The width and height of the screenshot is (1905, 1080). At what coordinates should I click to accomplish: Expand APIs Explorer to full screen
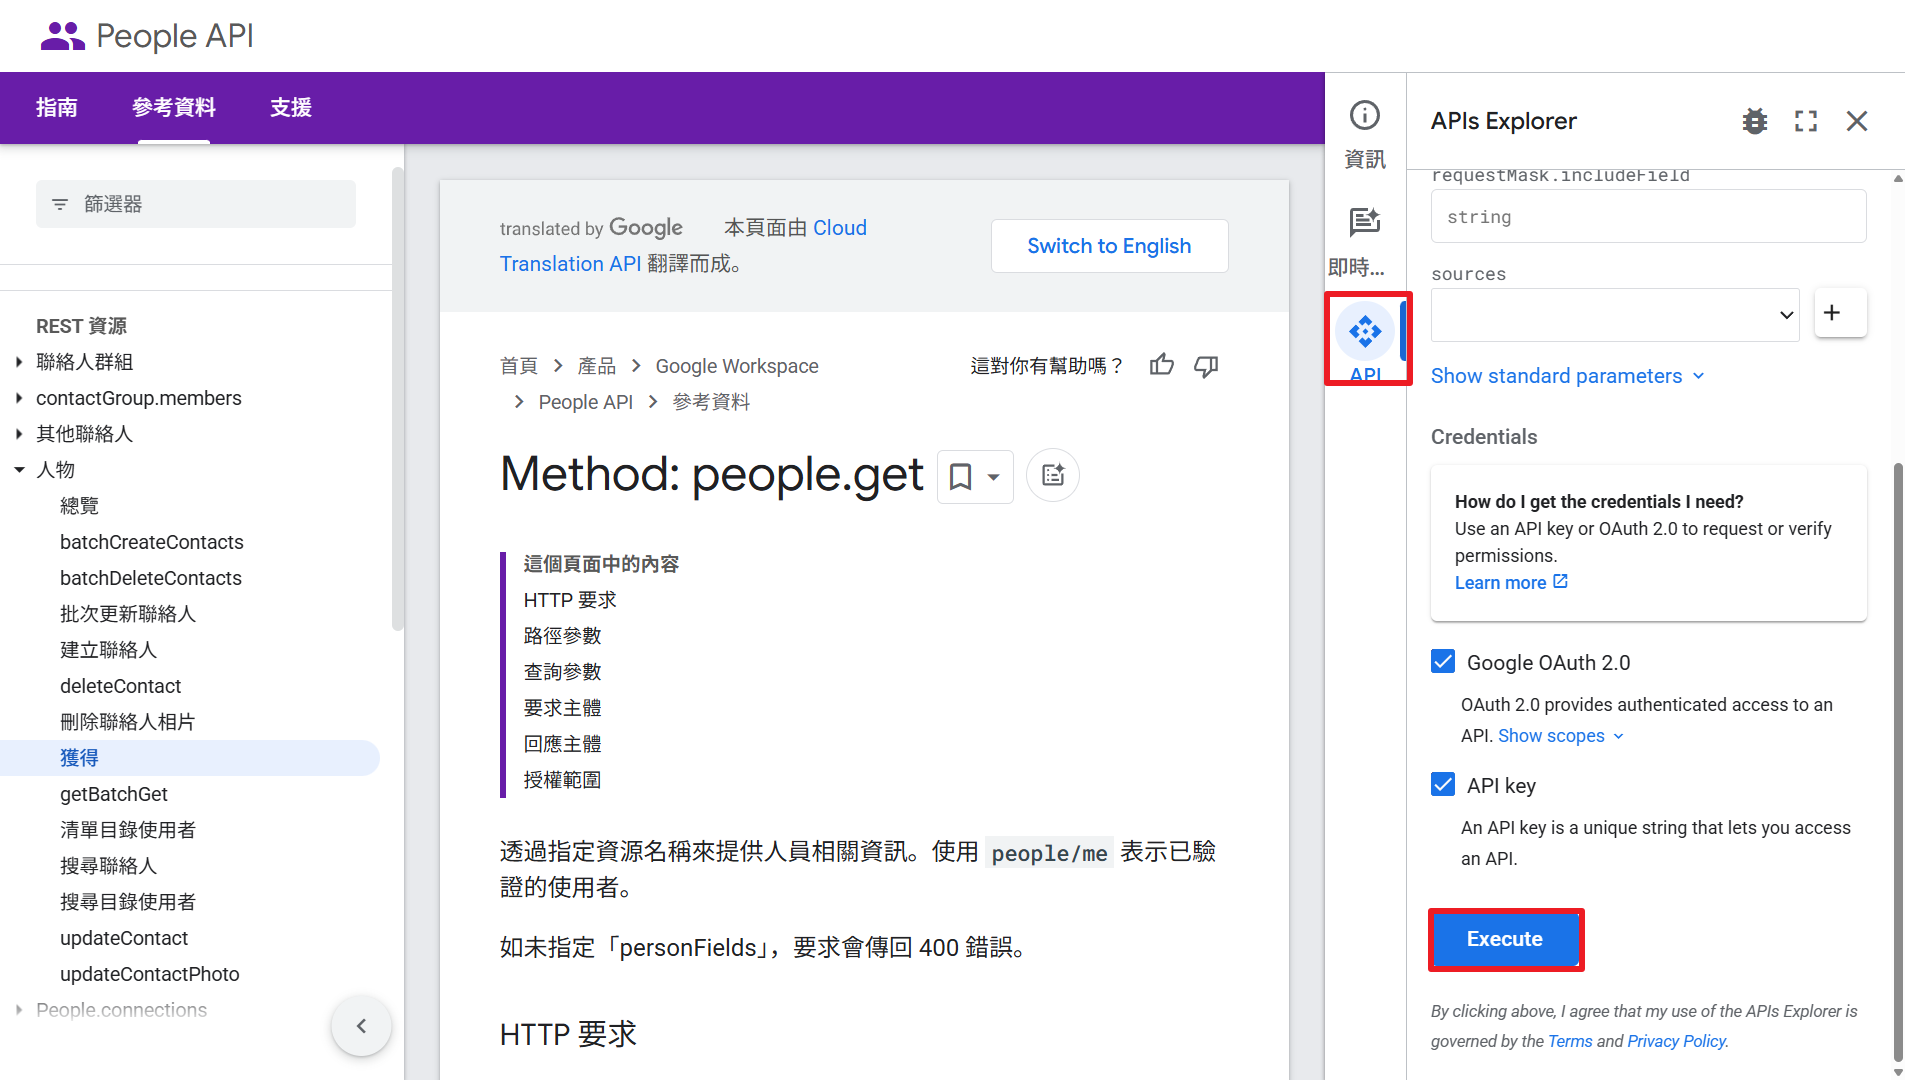(1806, 121)
